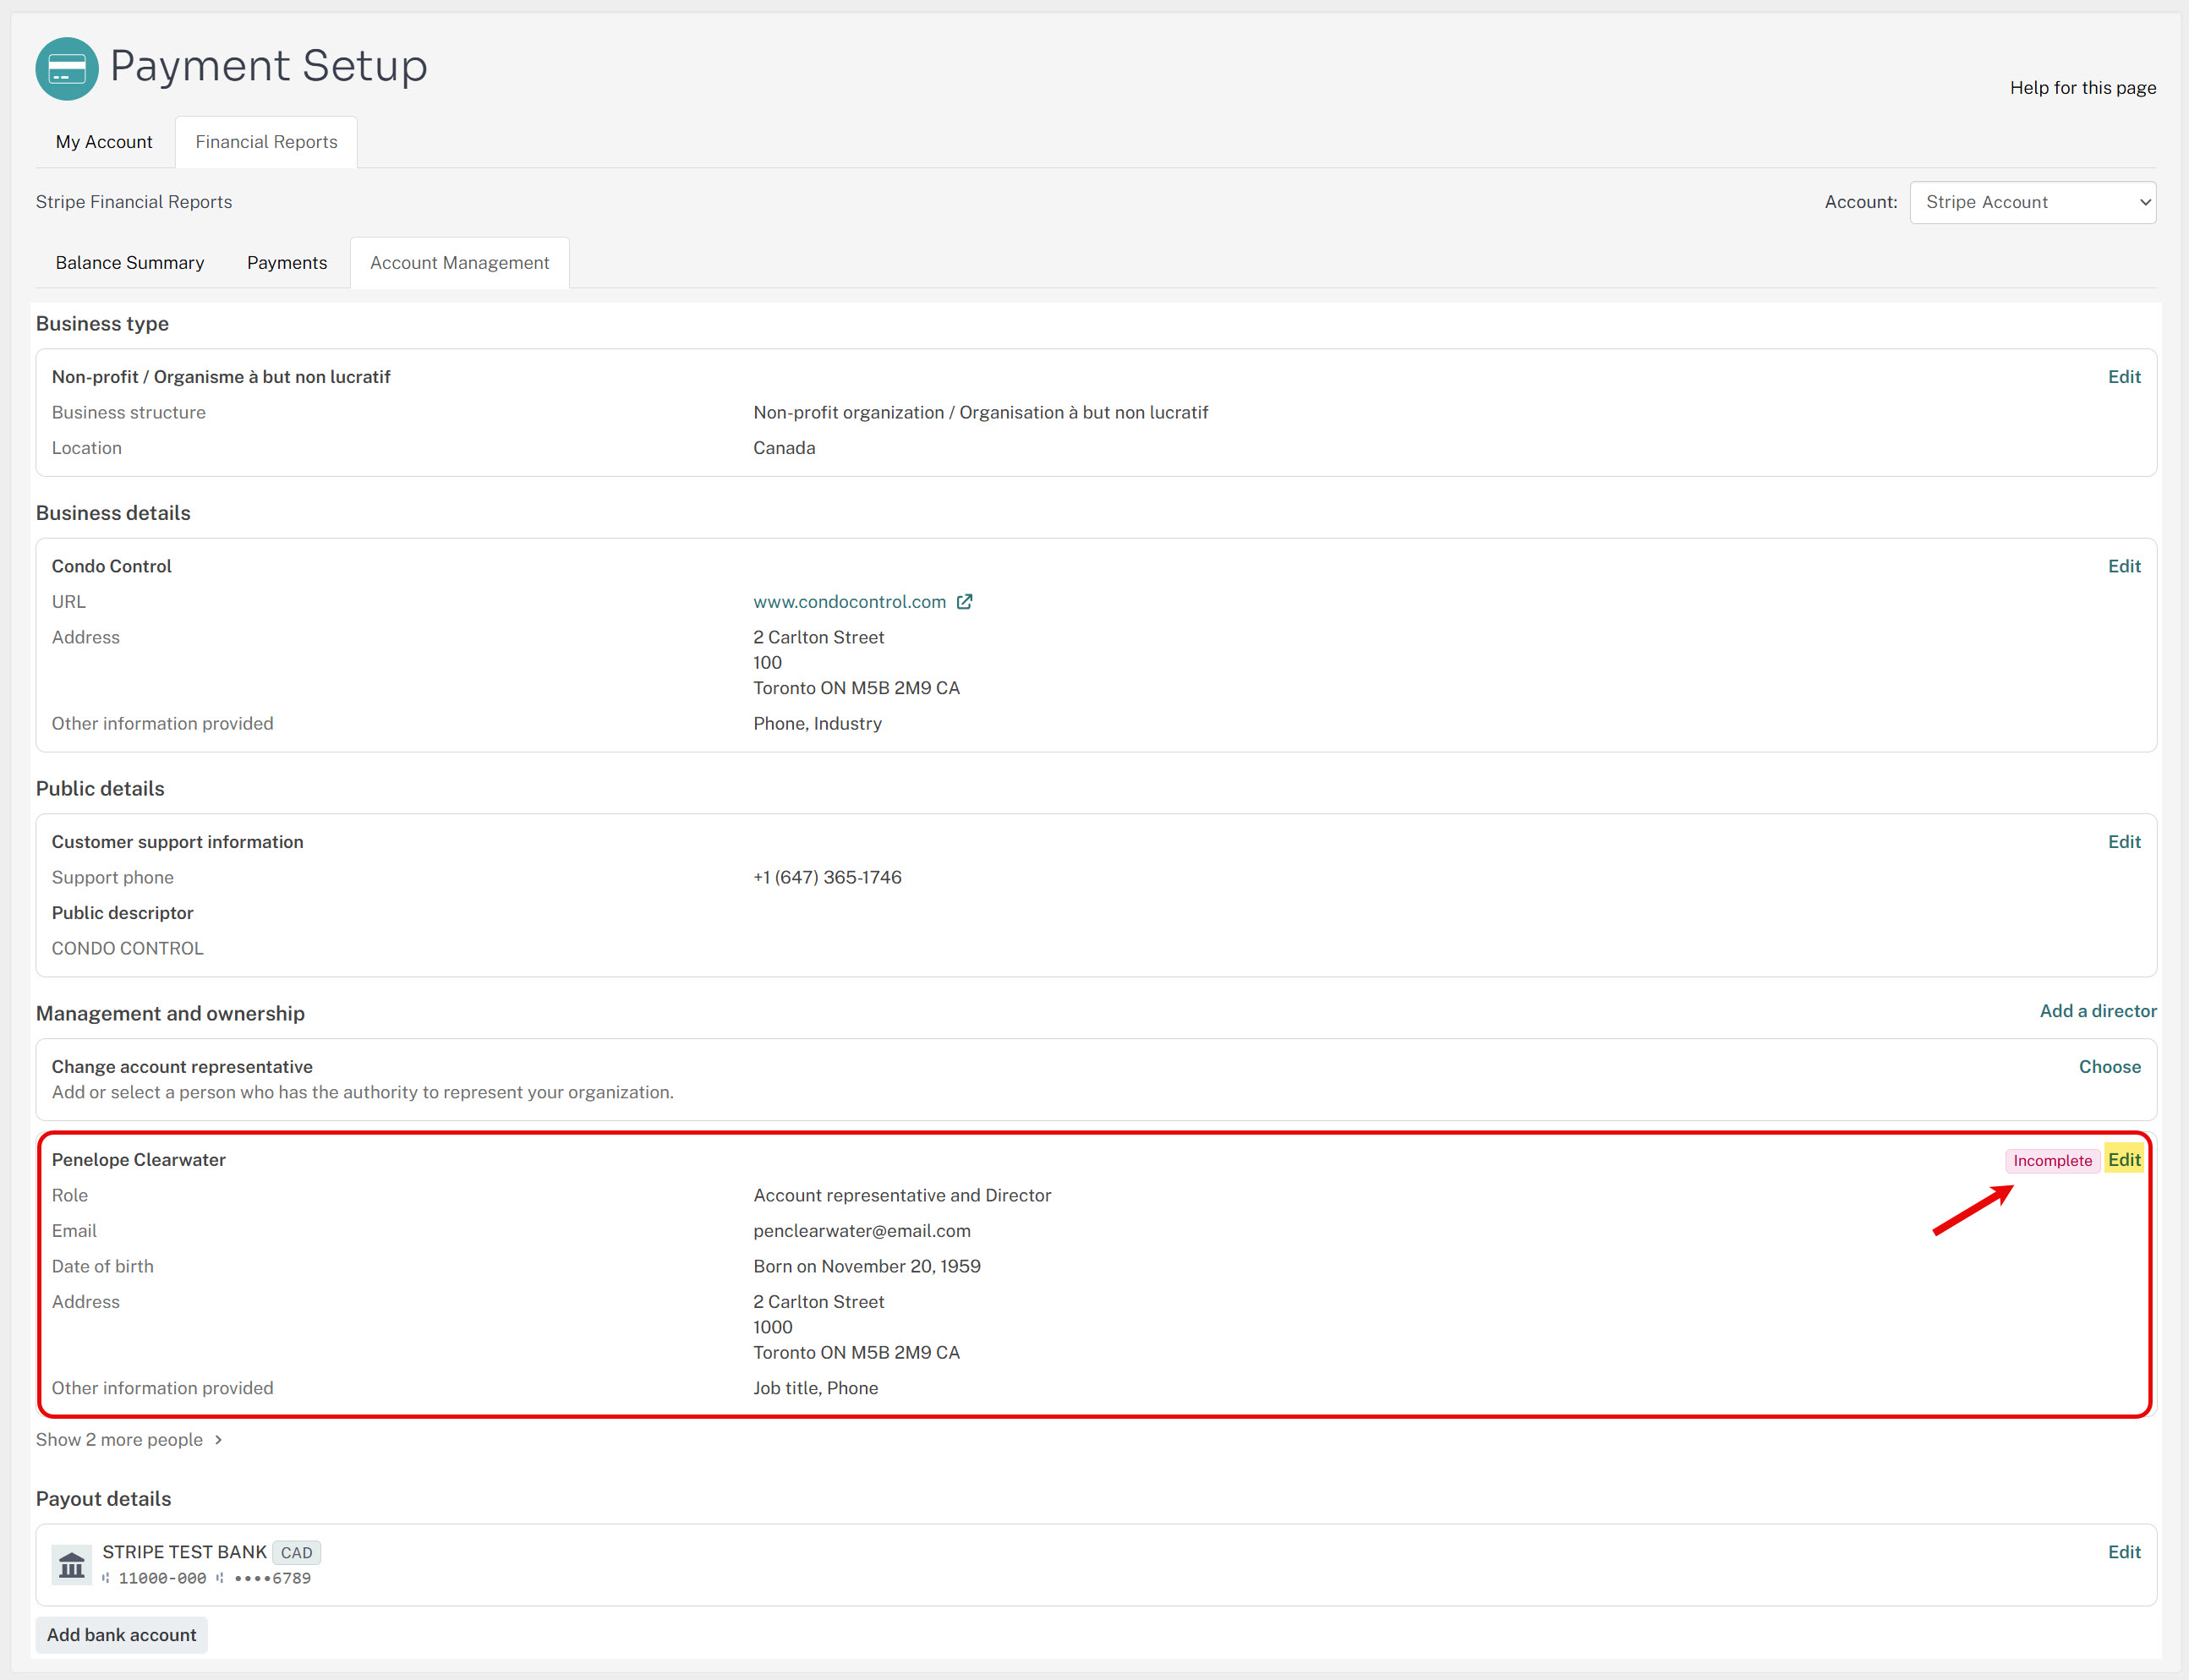Click the Payment Setup page title
2189x1680 pixels.
pyautogui.click(x=269, y=66)
